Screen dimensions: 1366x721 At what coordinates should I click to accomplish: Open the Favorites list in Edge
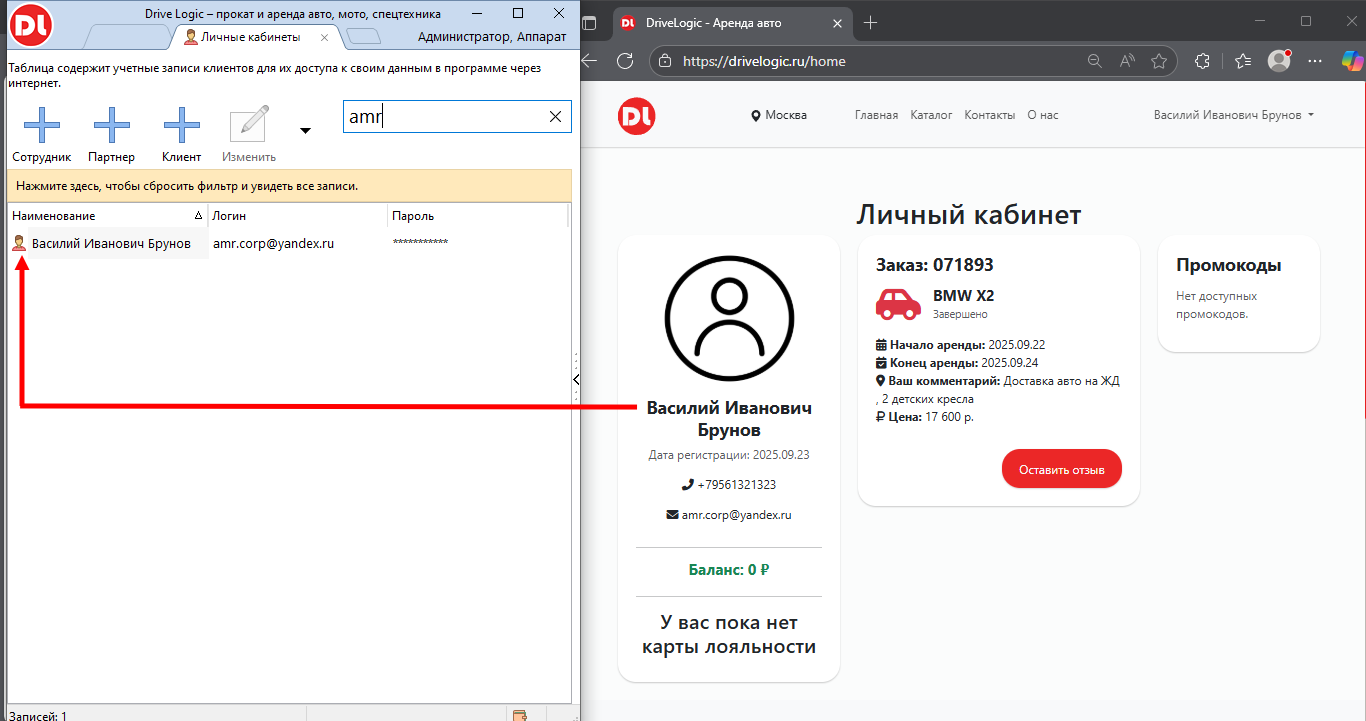pyautogui.click(x=1243, y=61)
